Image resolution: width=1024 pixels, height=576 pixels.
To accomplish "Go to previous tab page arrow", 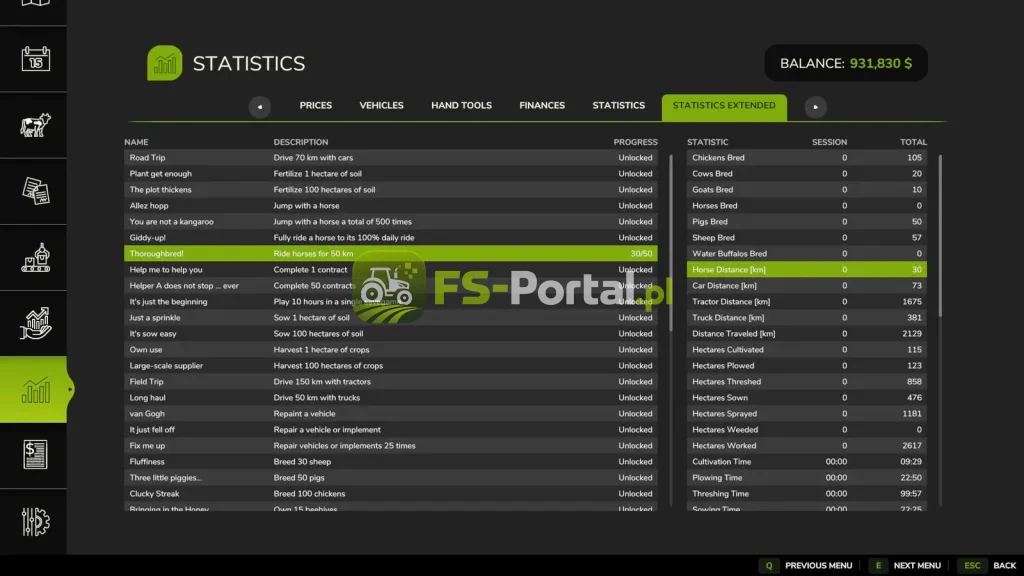I will pyautogui.click(x=259, y=107).
